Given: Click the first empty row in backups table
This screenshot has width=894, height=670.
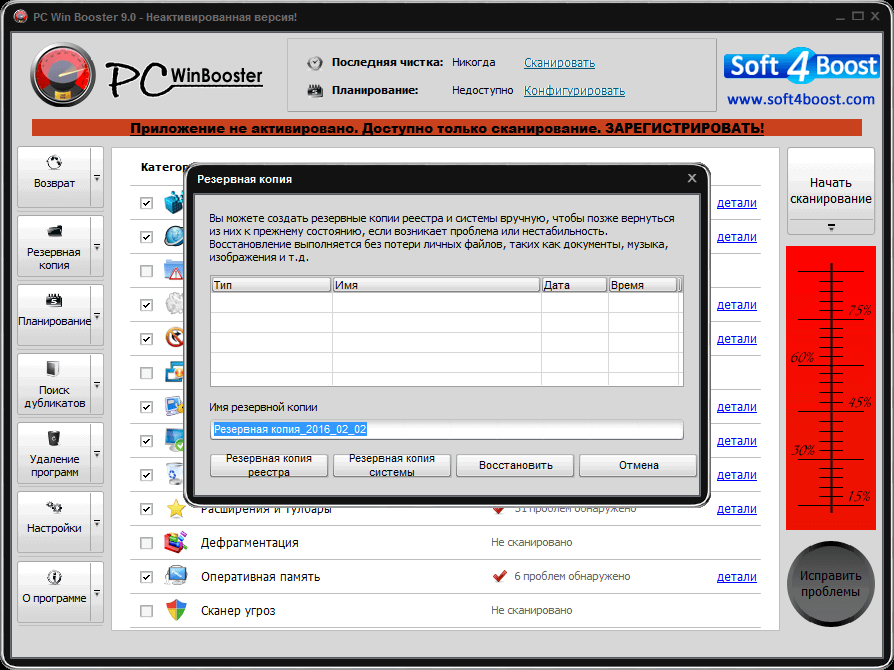Looking at the screenshot, I should click(446, 303).
